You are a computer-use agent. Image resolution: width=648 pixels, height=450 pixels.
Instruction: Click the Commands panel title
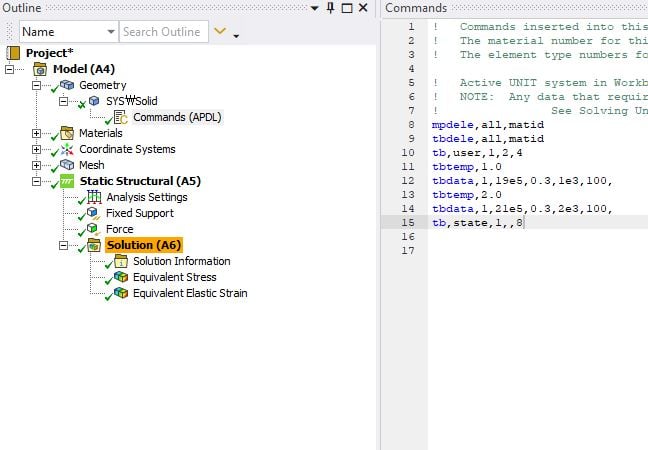coord(416,8)
